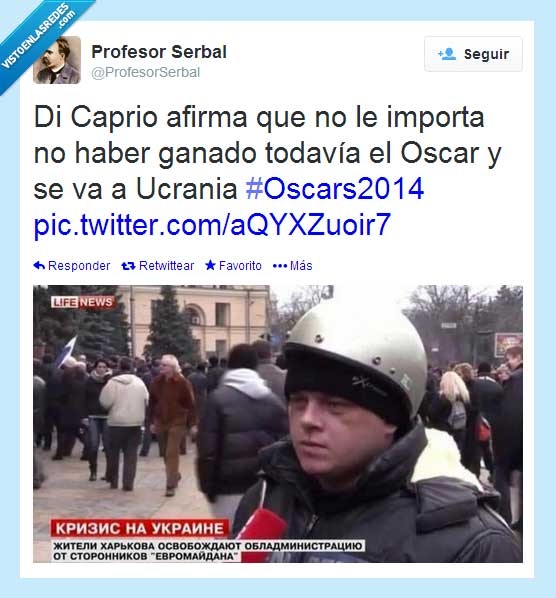Click the LIFE NEWS logo in the photo
This screenshot has height=598, width=556.
(83, 302)
